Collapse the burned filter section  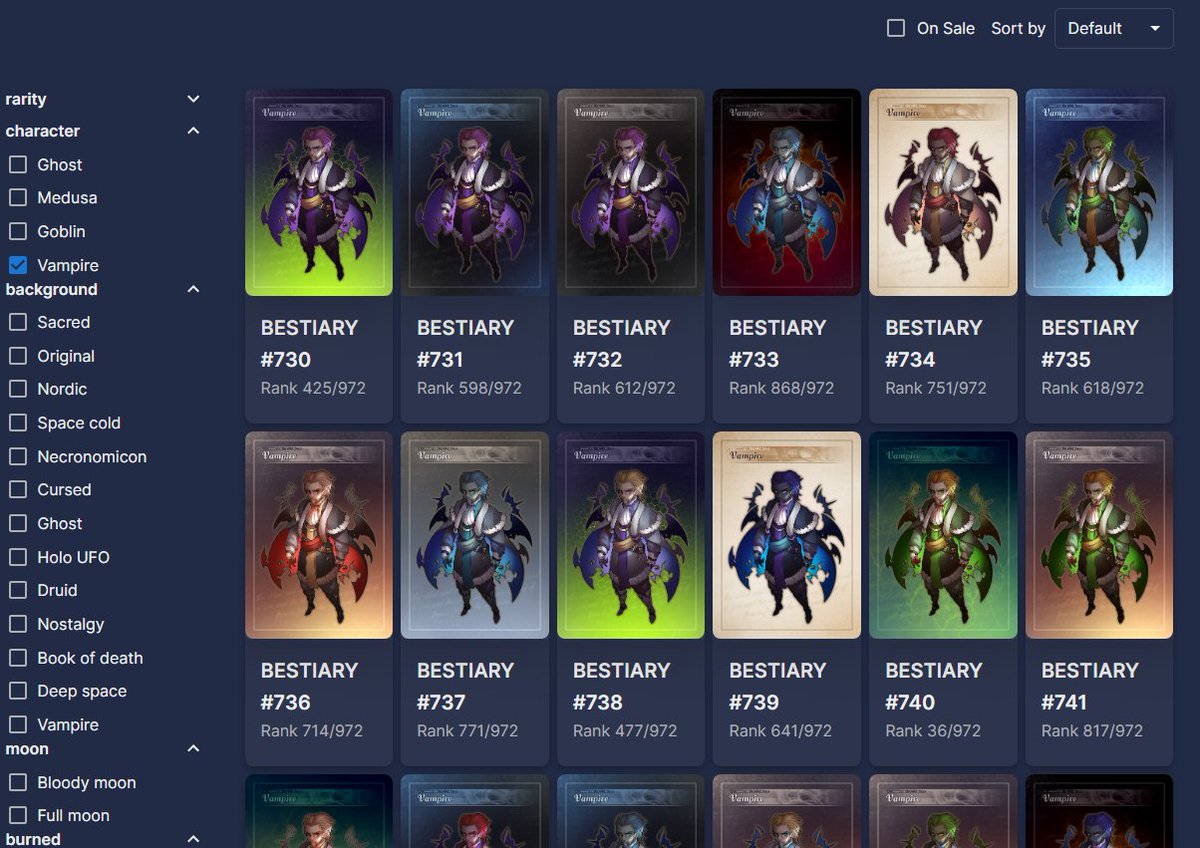pyautogui.click(x=193, y=839)
